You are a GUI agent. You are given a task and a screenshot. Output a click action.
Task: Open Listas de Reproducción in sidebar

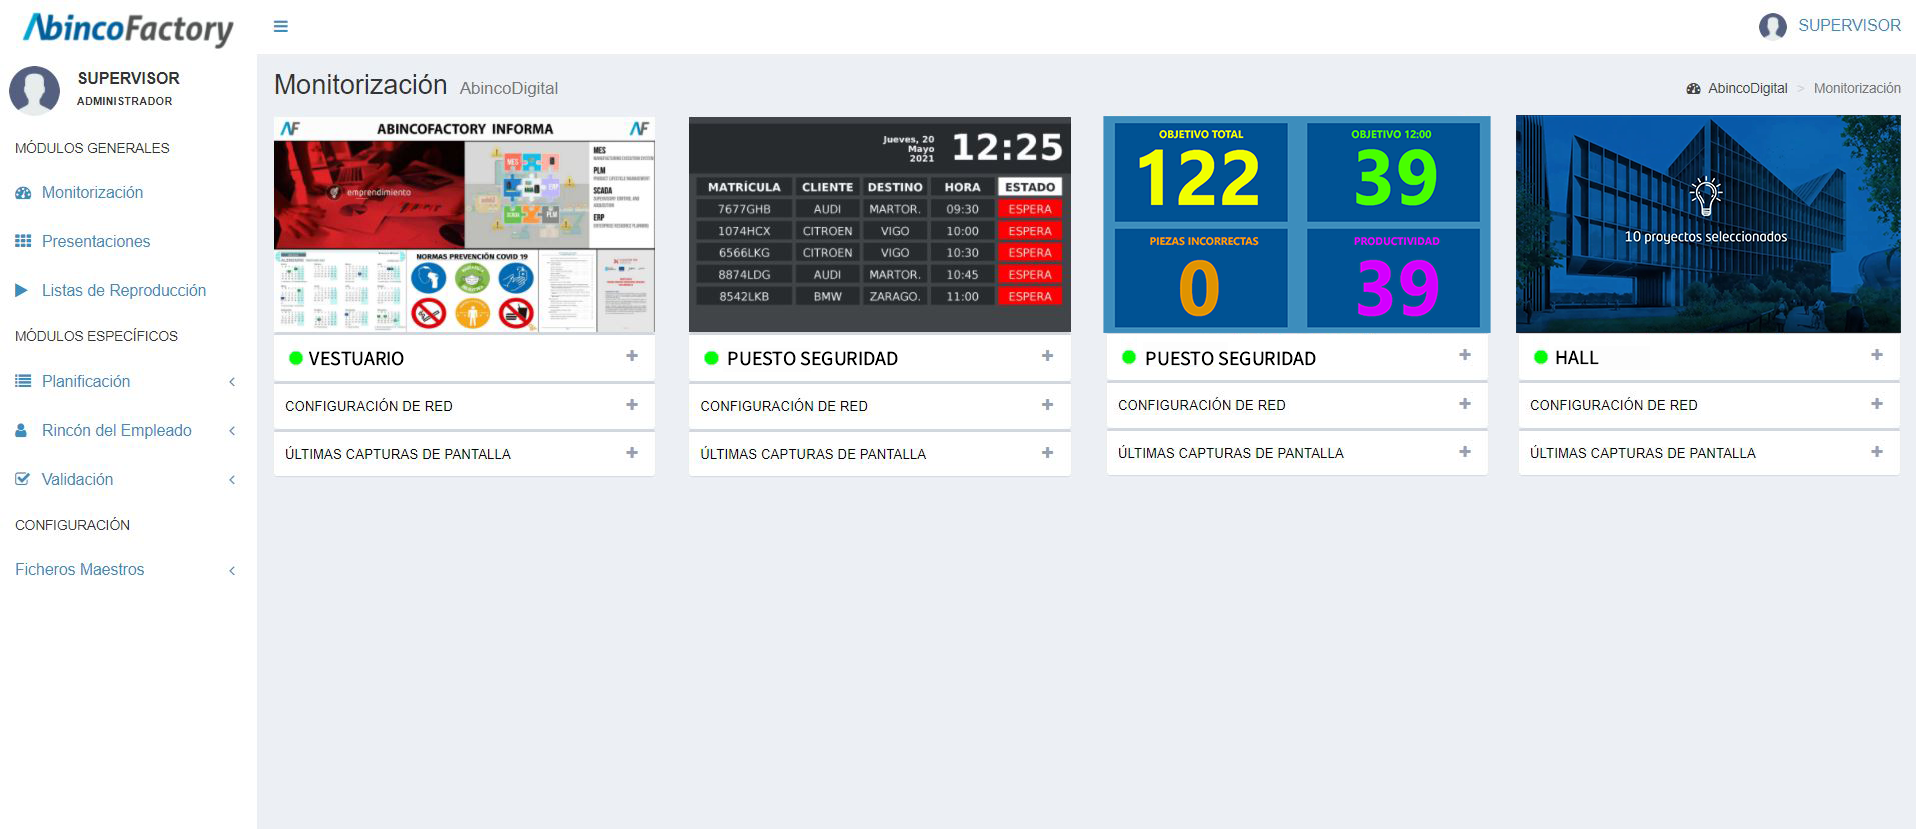tap(124, 290)
